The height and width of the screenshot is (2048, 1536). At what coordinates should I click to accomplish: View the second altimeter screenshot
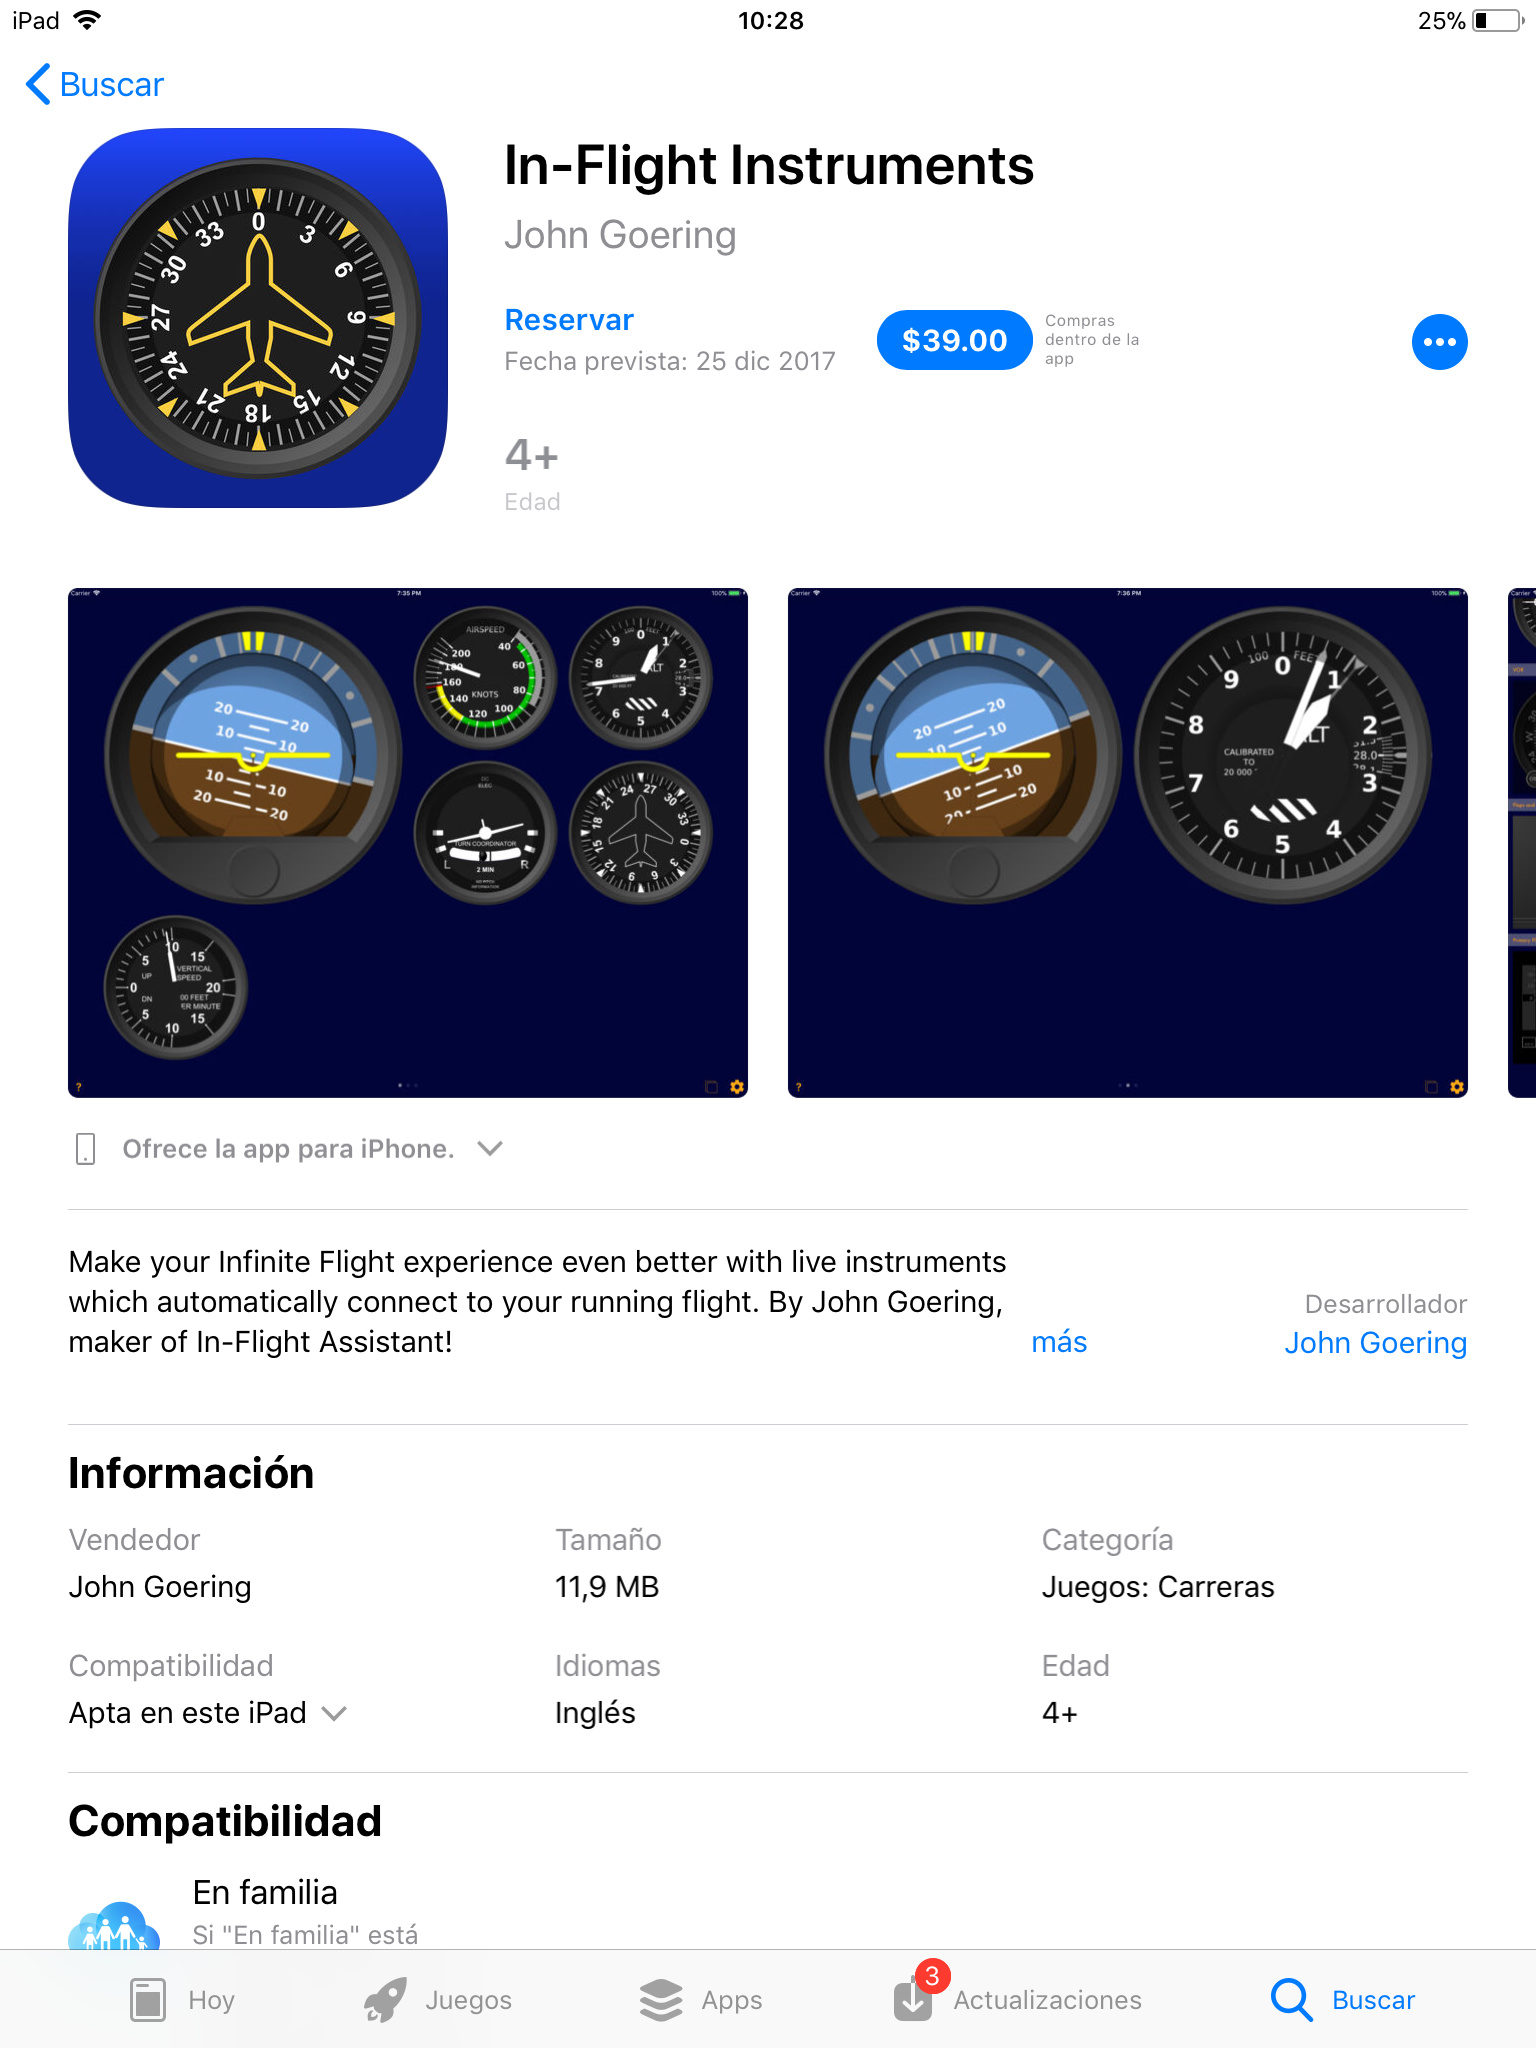(1128, 842)
